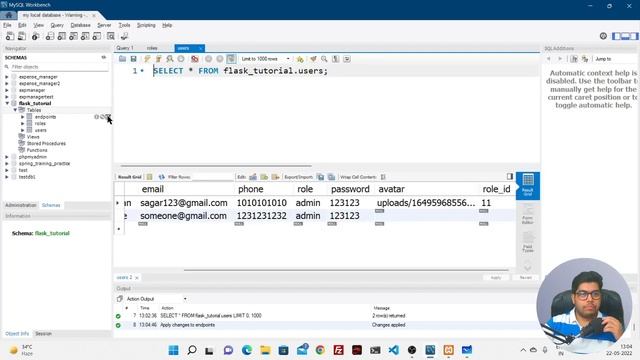The image size is (640, 360).
Task: Open the Field Types view
Action: pos(528,243)
